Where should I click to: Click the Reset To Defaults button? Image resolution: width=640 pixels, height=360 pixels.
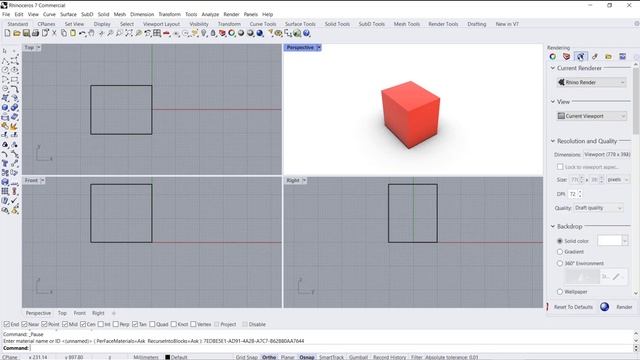573,307
